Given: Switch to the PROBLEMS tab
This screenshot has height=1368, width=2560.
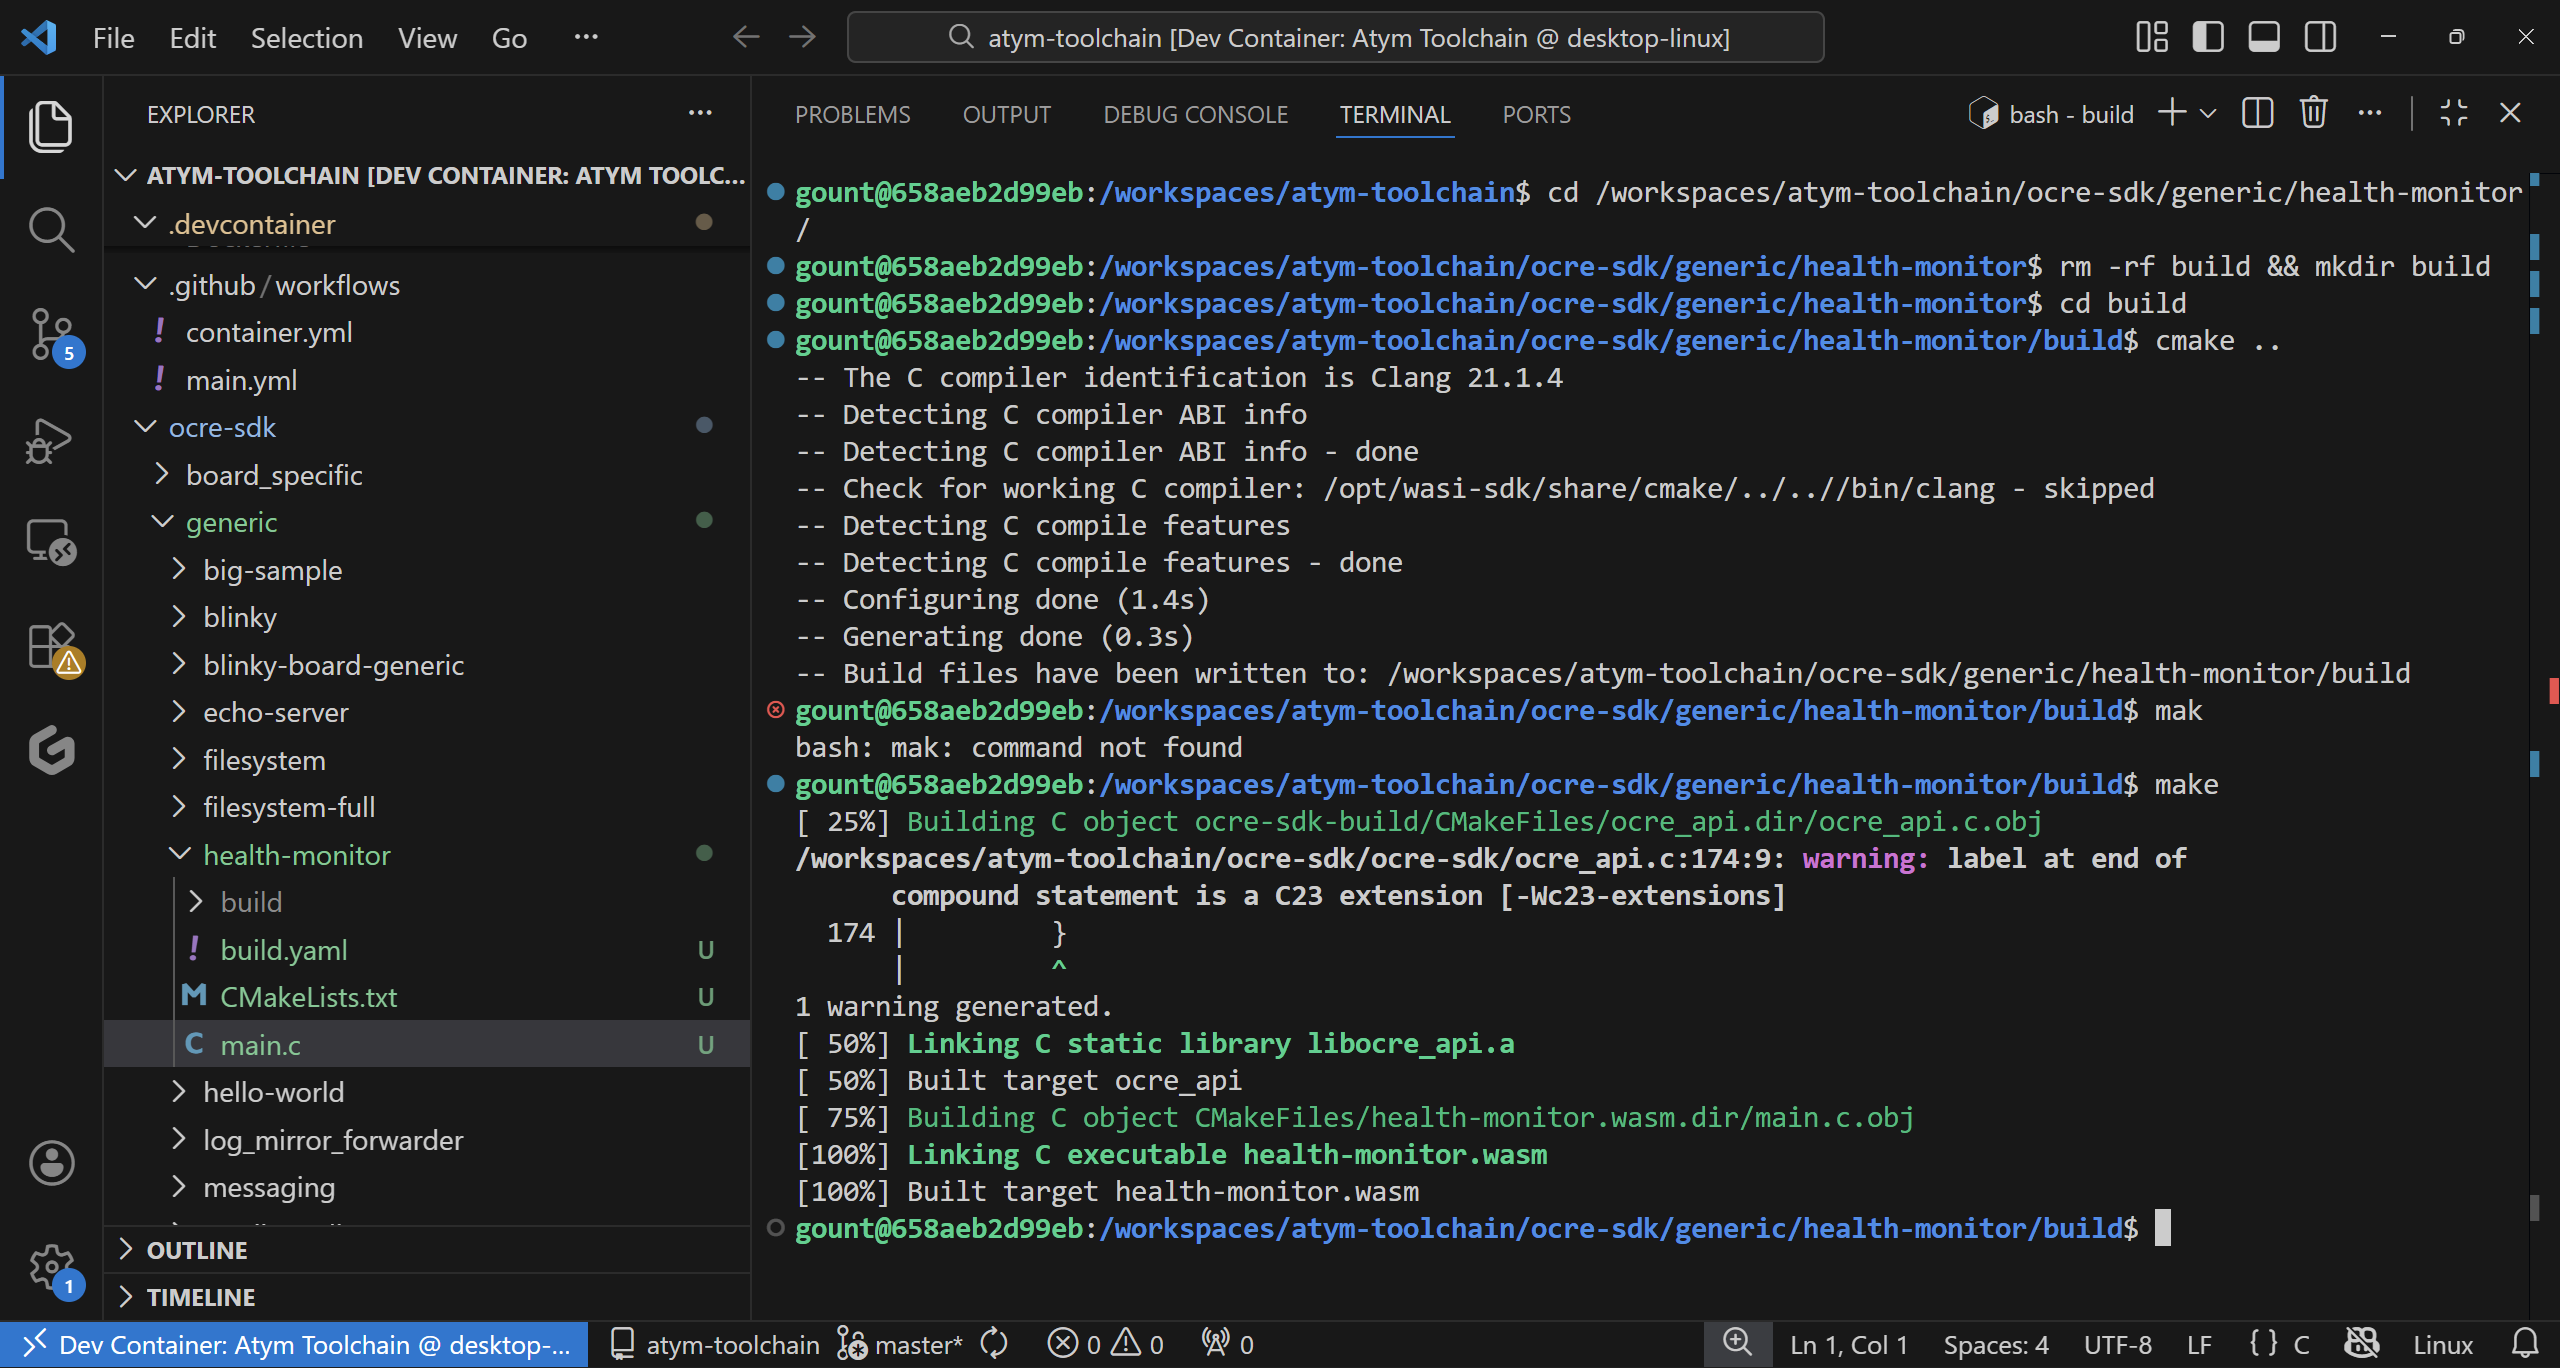Looking at the screenshot, I should click(852, 114).
